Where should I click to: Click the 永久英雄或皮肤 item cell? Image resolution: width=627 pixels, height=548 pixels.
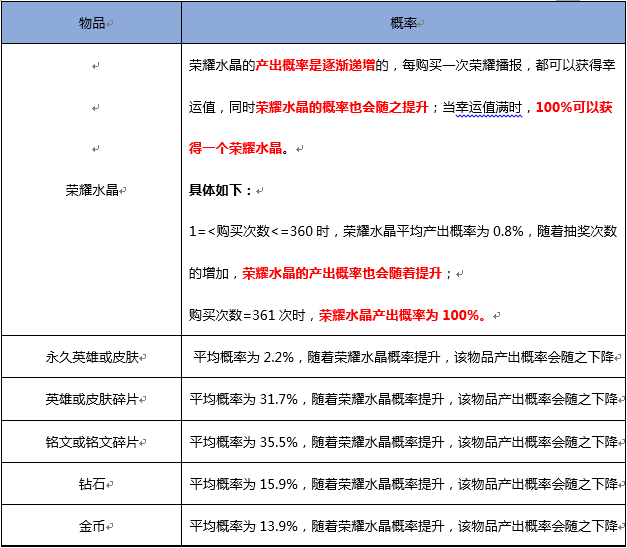(94, 357)
